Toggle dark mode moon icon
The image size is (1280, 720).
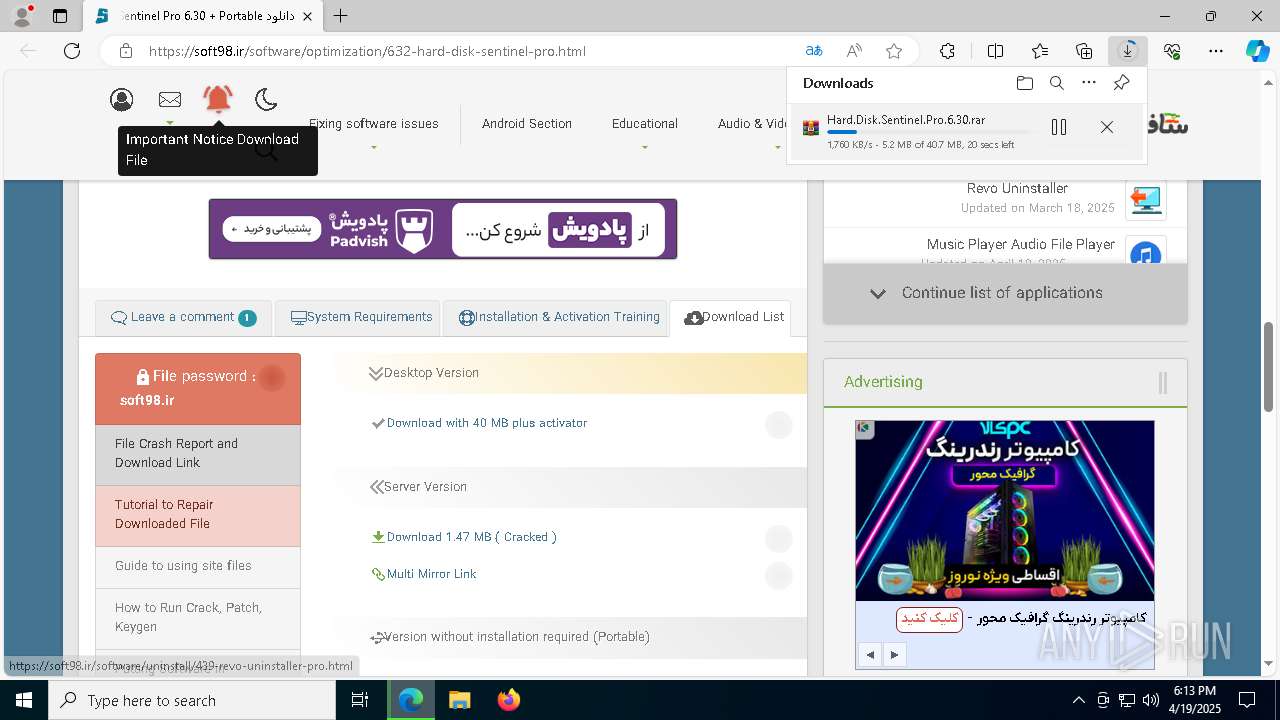tap(266, 99)
